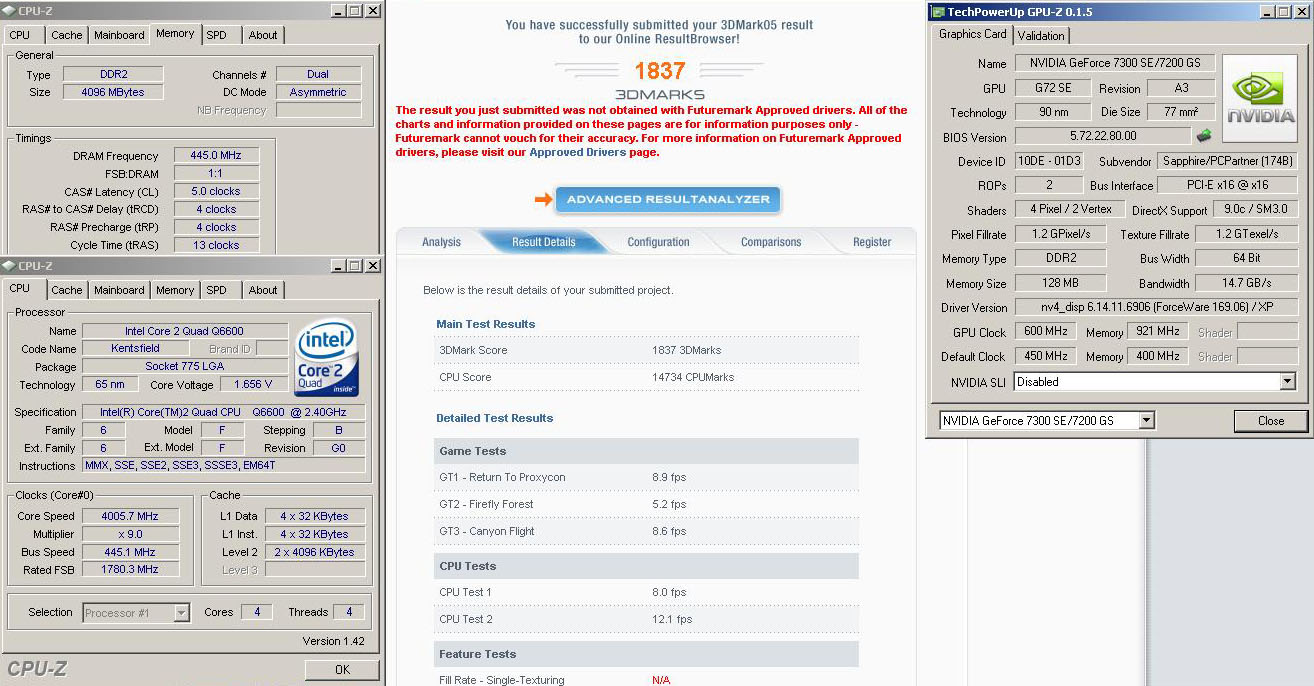The height and width of the screenshot is (686, 1314).
Task: Click the Rated FSB value 1780.3 MHz
Action: (130, 570)
